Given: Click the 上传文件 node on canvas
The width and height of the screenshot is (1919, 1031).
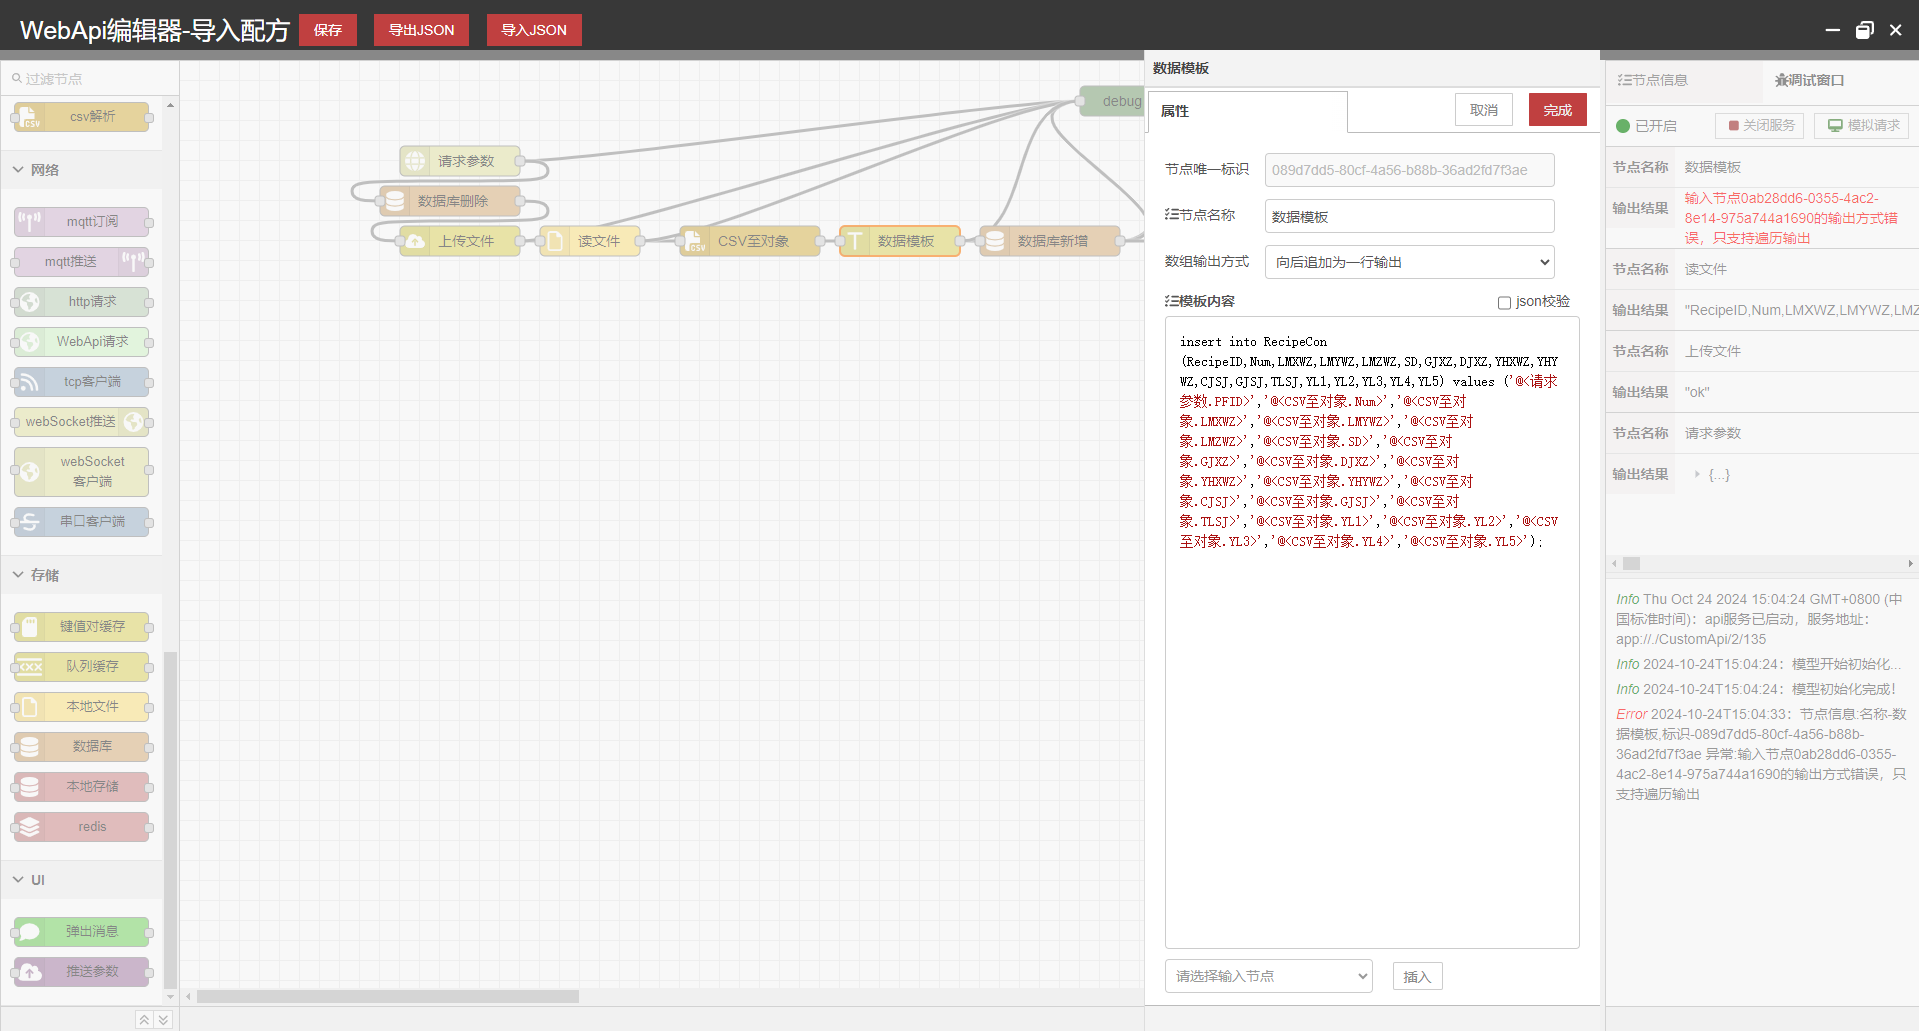Looking at the screenshot, I should coord(460,241).
